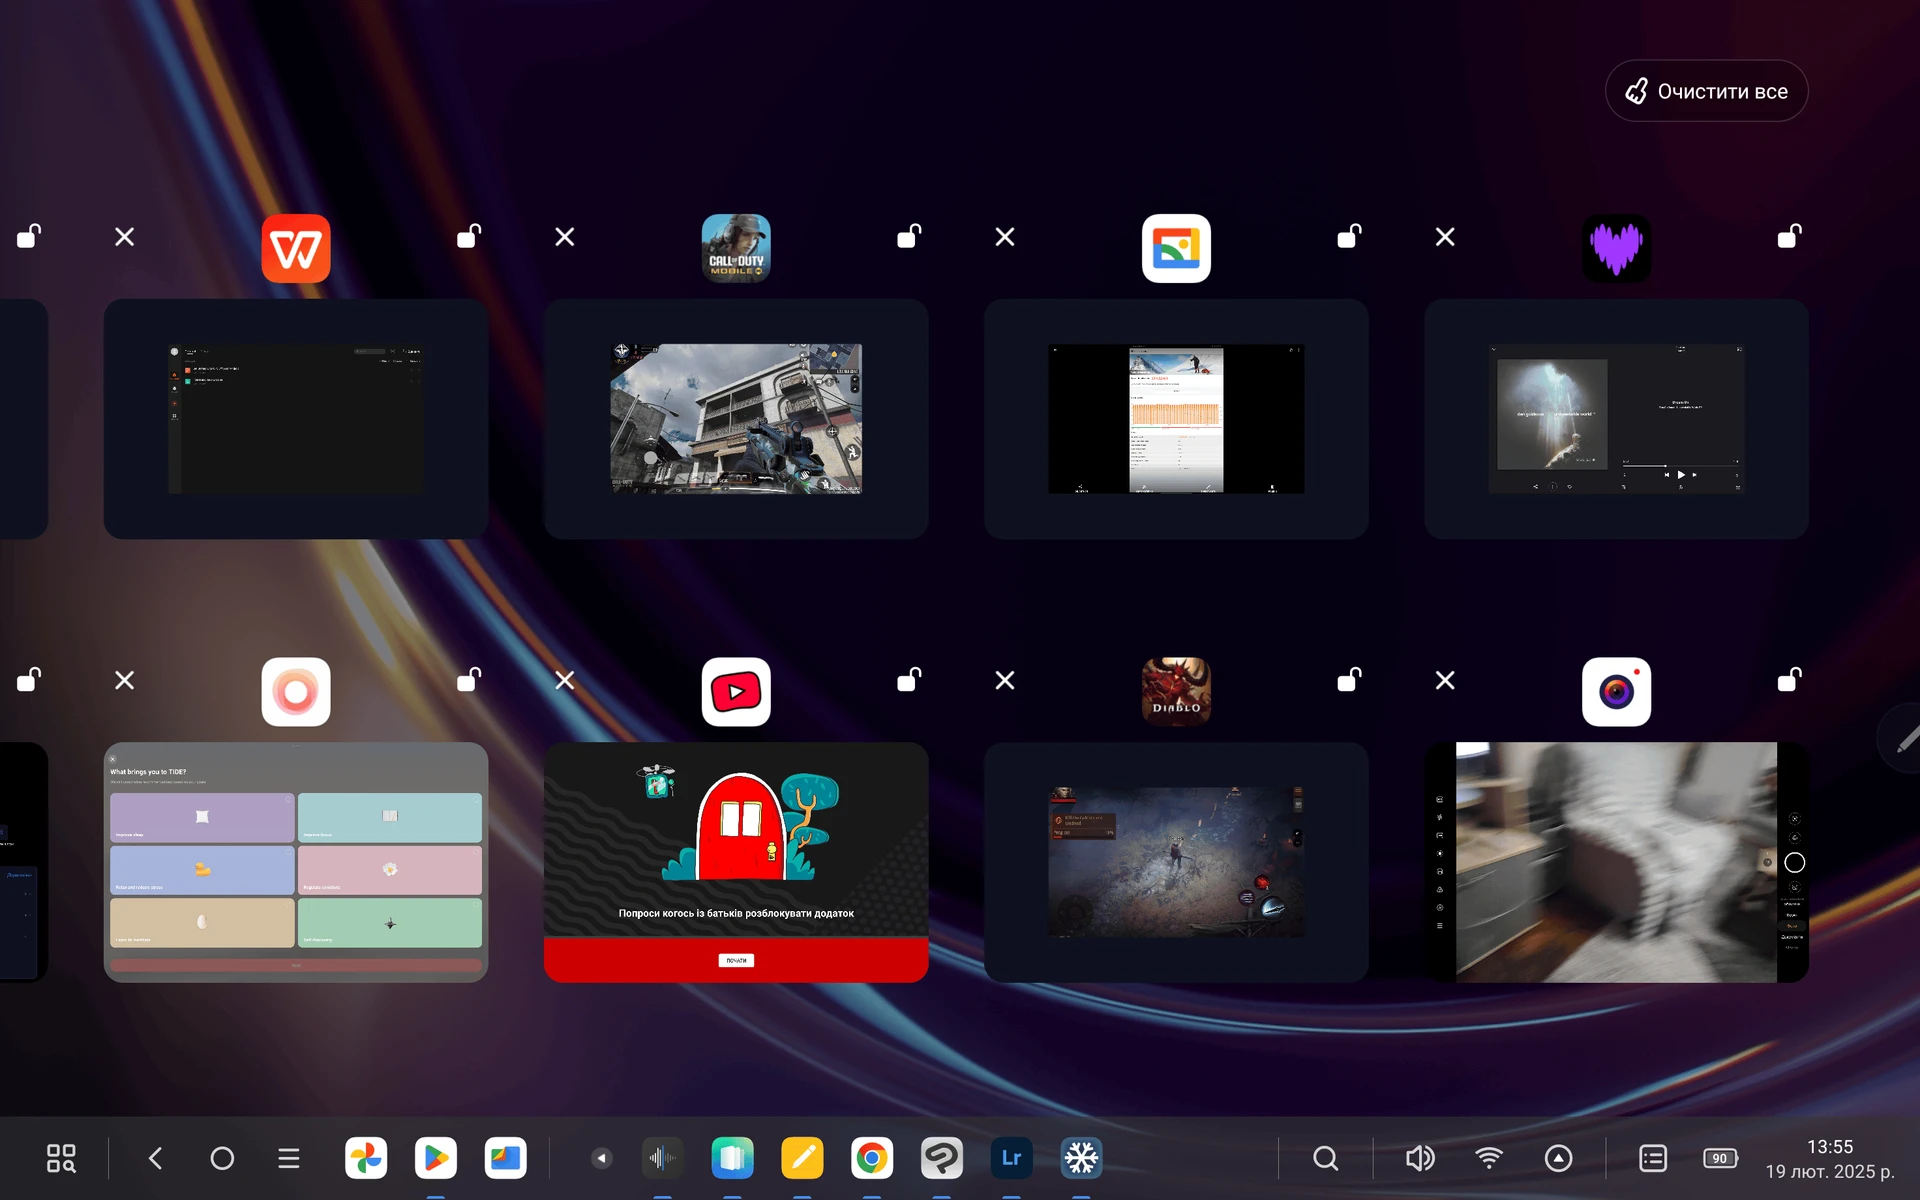Close the Diablo card
1920x1200 pixels.
tap(1005, 680)
